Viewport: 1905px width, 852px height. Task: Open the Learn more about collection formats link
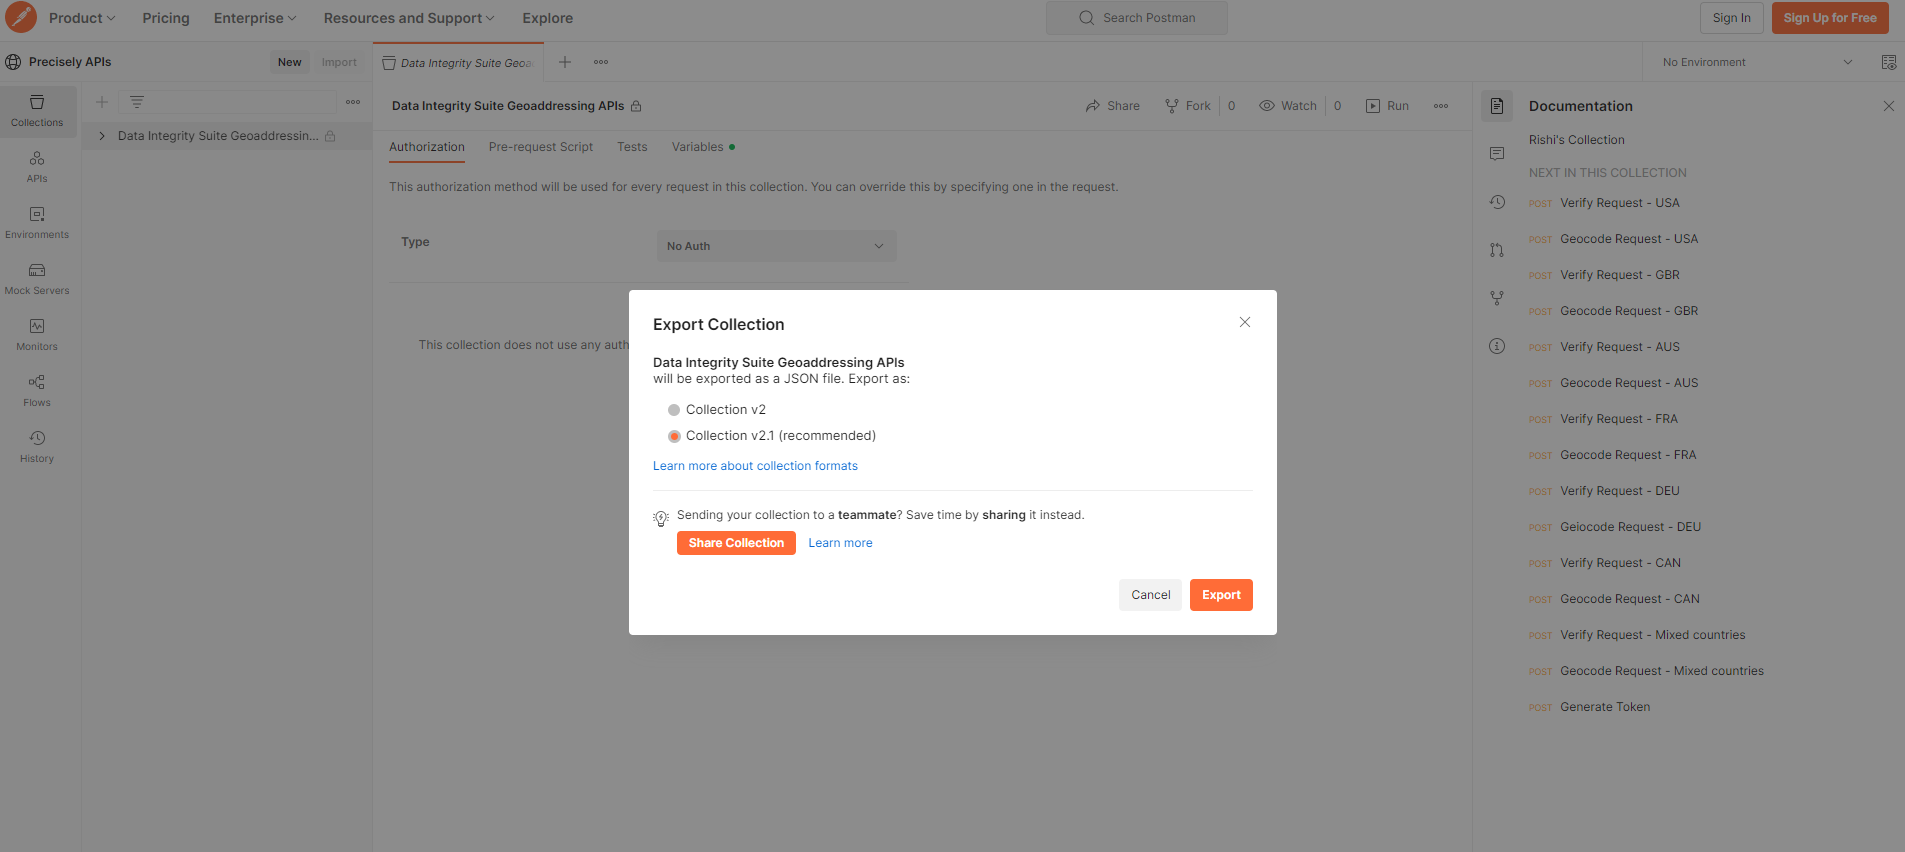755,465
